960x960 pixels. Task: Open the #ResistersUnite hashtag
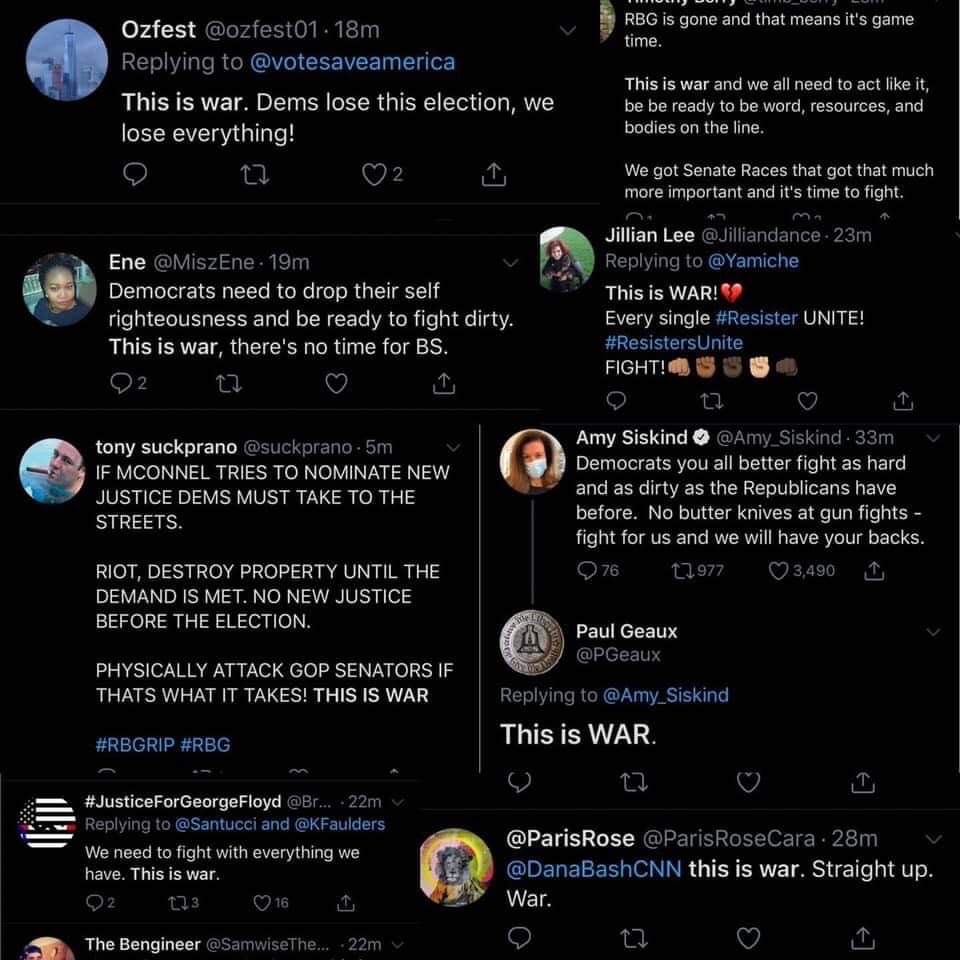(x=673, y=342)
